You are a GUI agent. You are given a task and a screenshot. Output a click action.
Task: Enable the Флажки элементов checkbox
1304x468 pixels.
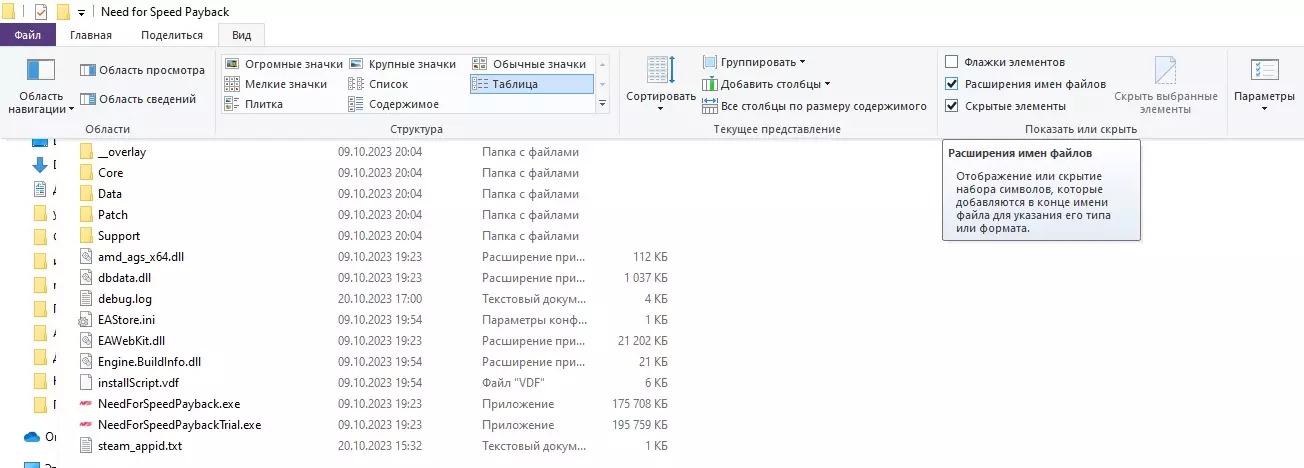click(952, 62)
